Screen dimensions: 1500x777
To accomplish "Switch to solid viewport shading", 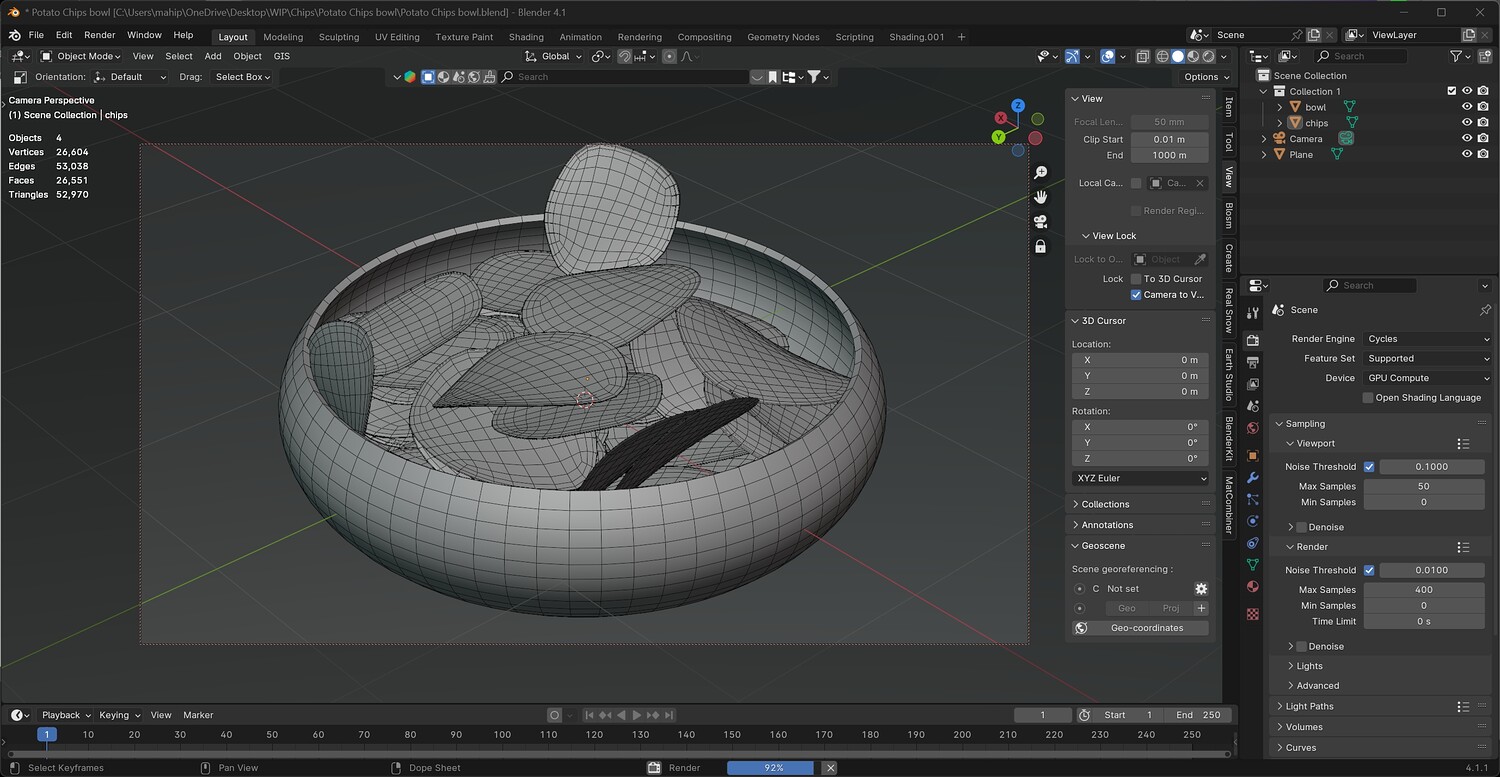I will pyautogui.click(x=1178, y=56).
